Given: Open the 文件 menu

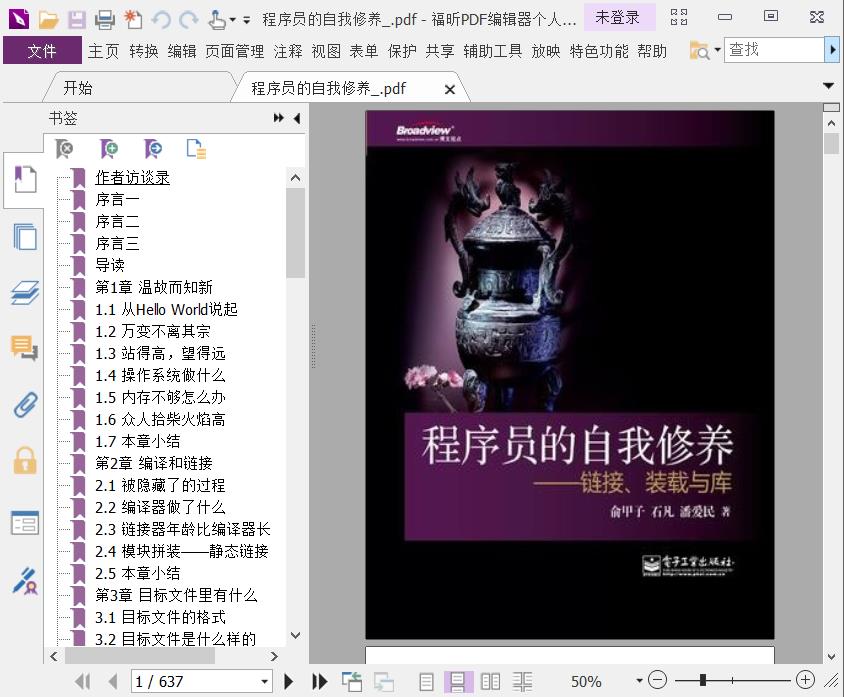Looking at the screenshot, I should click(x=43, y=51).
